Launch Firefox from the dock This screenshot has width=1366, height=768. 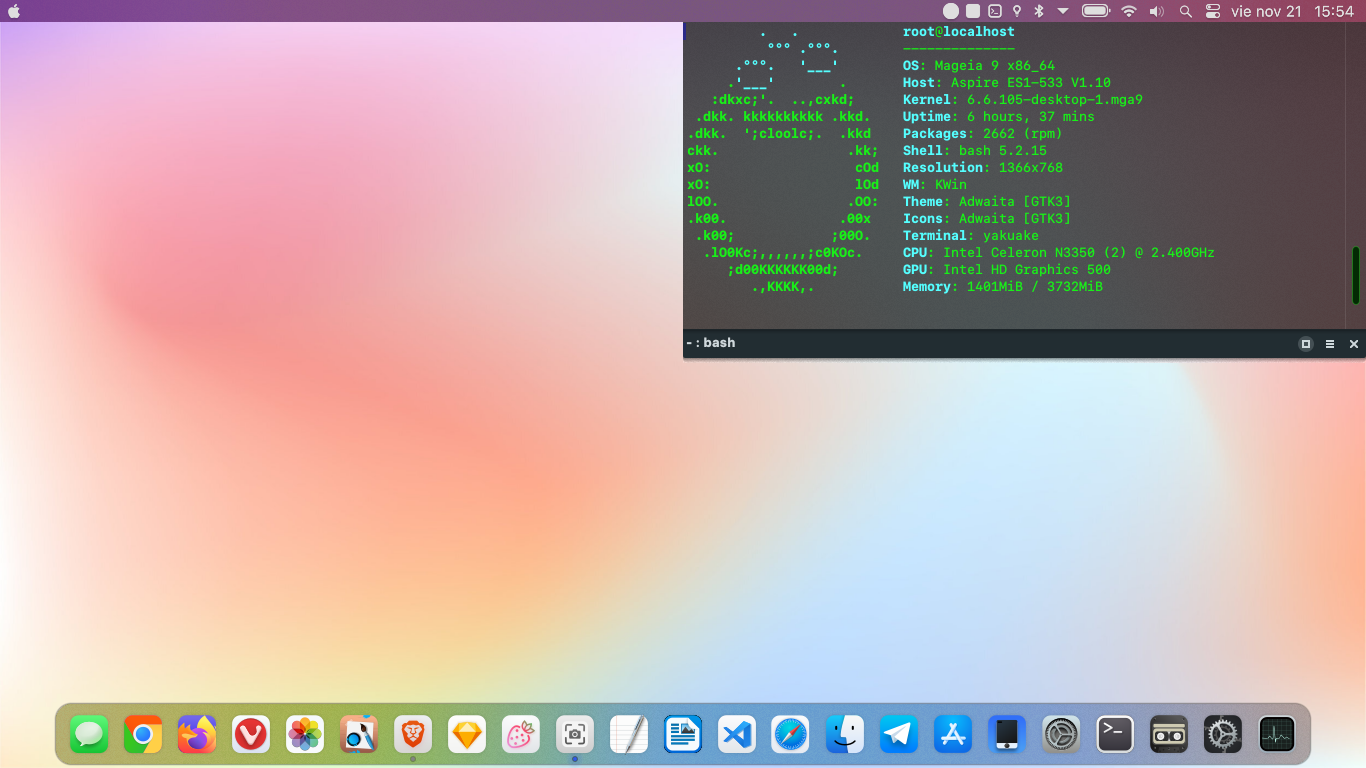[x=197, y=735]
